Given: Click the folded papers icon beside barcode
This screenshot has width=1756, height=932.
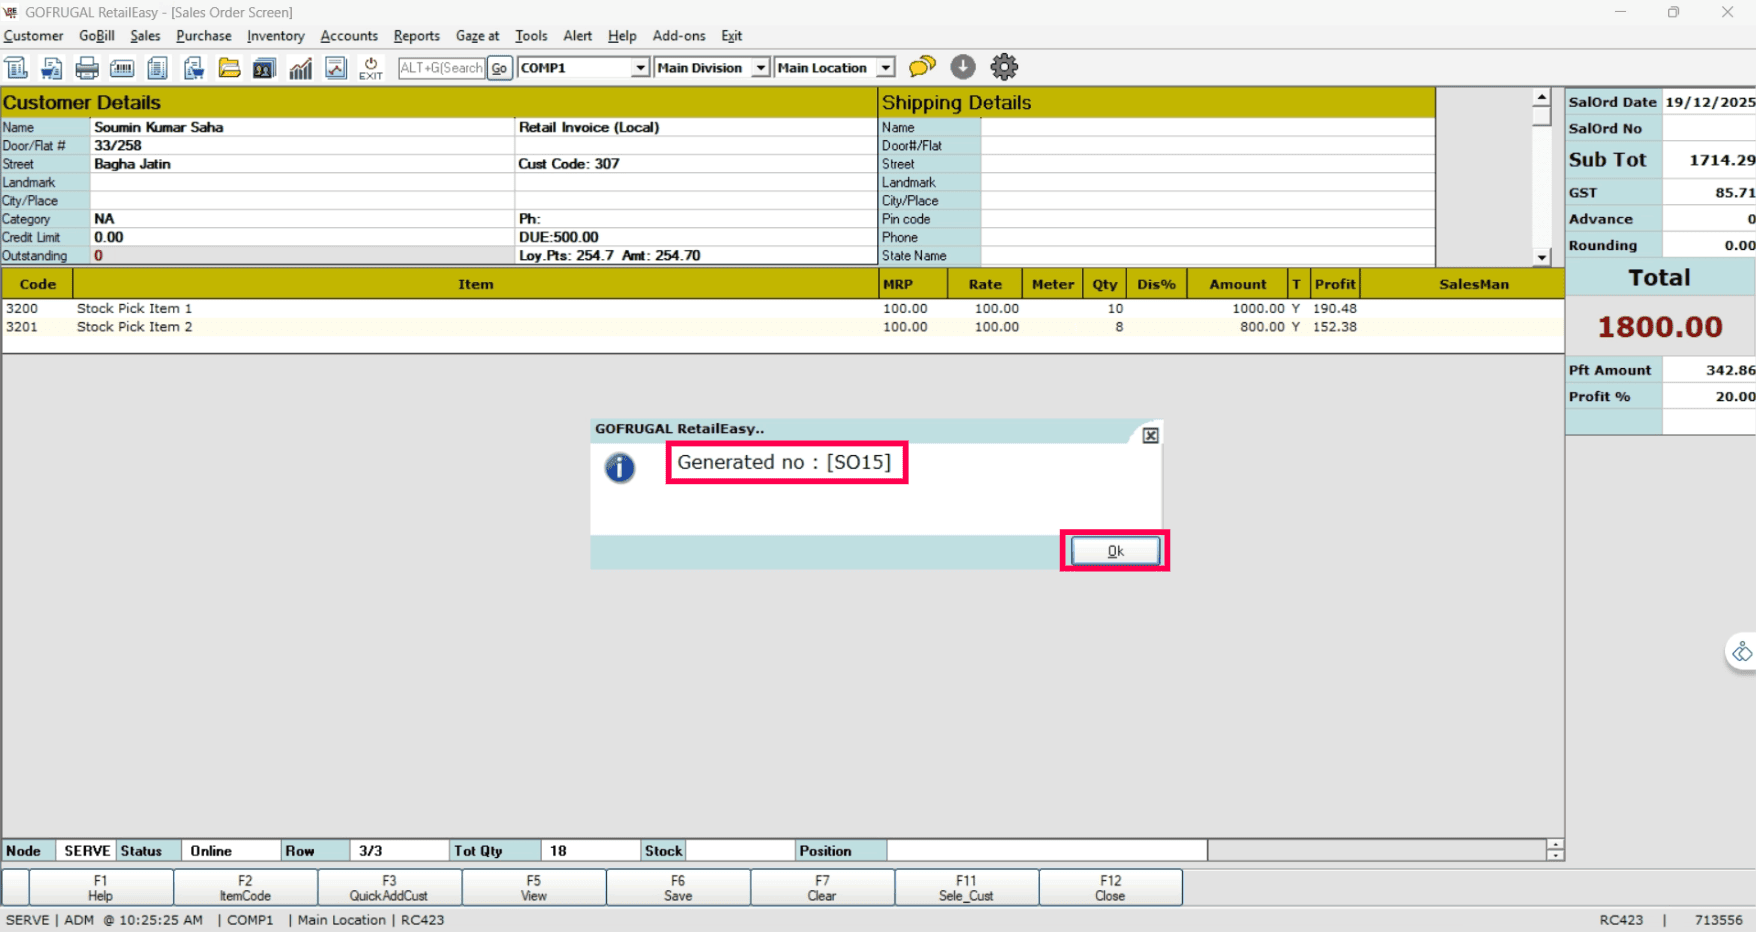Looking at the screenshot, I should coord(157,68).
